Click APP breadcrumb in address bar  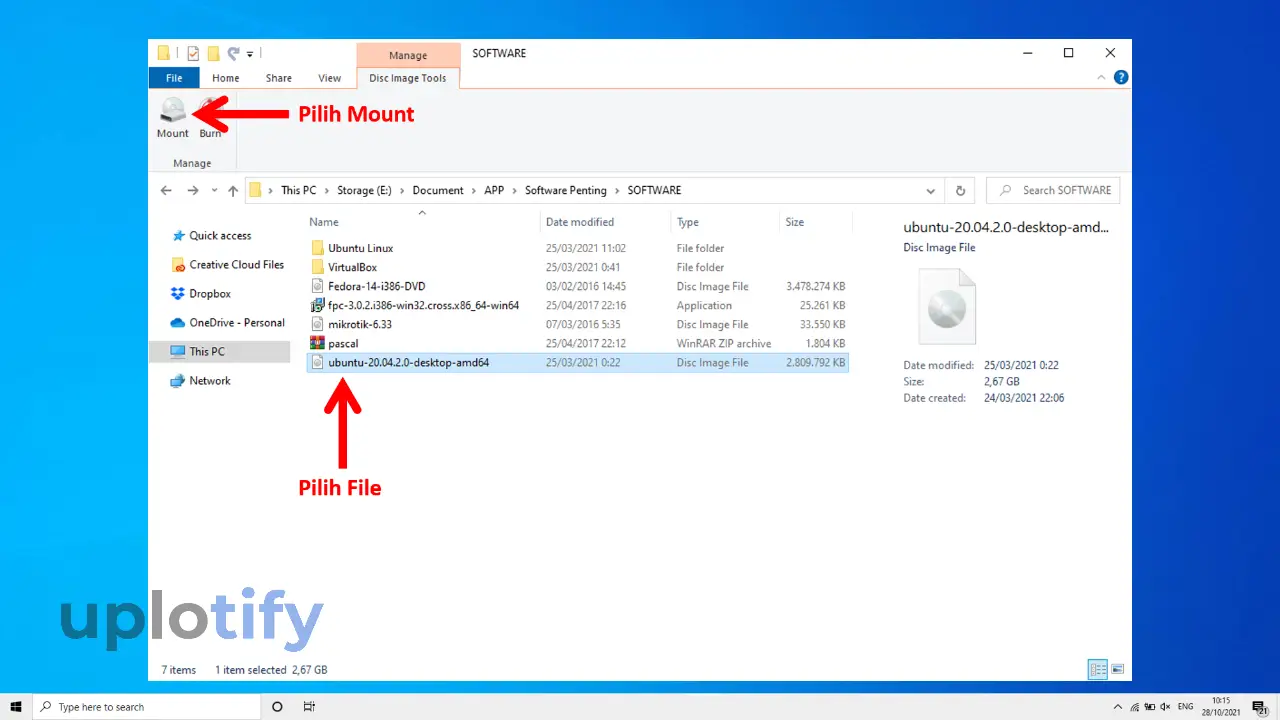[494, 190]
